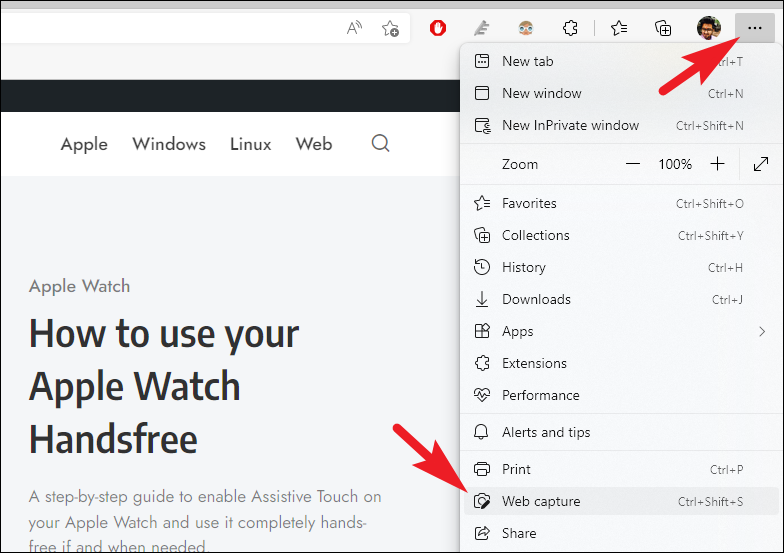Open the Collections toolbar icon
This screenshot has height=553, width=784.
point(663,28)
